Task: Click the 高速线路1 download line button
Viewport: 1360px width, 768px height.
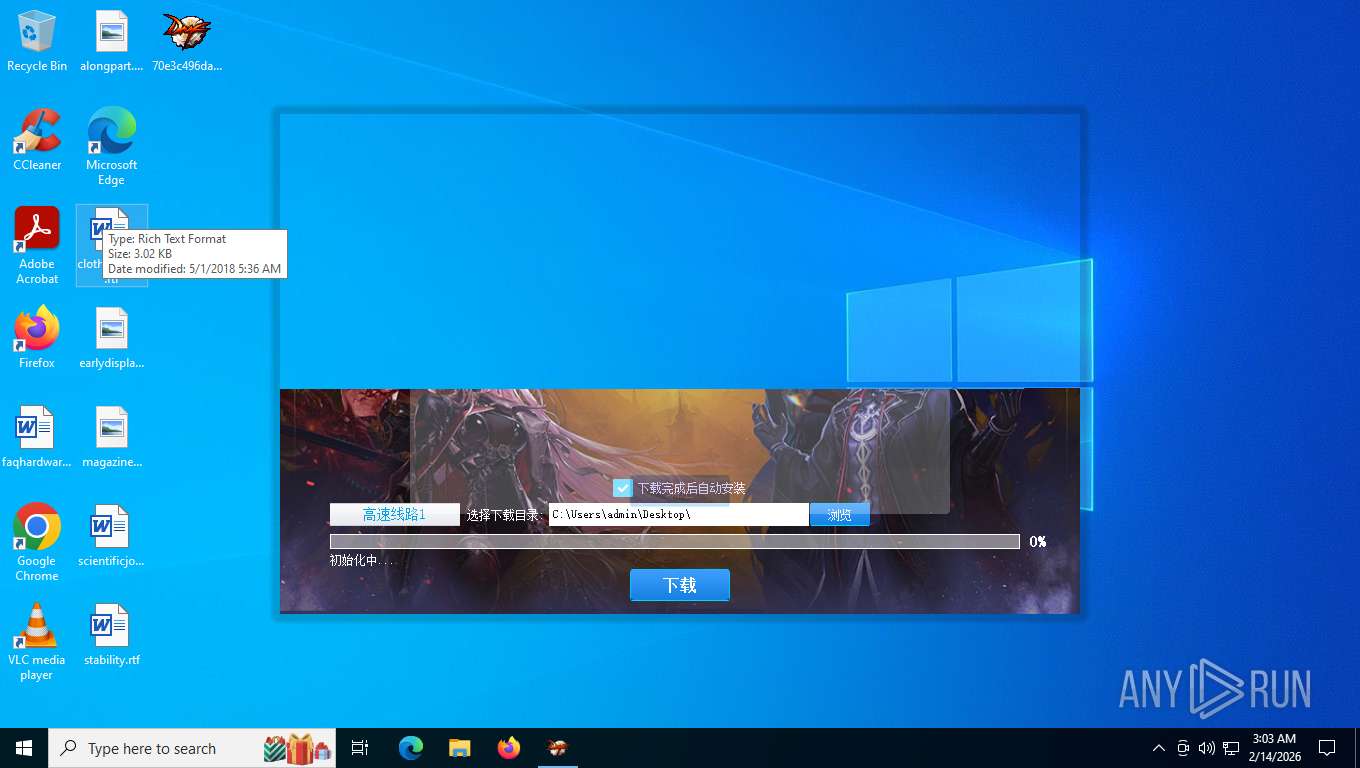Action: pyautogui.click(x=395, y=515)
